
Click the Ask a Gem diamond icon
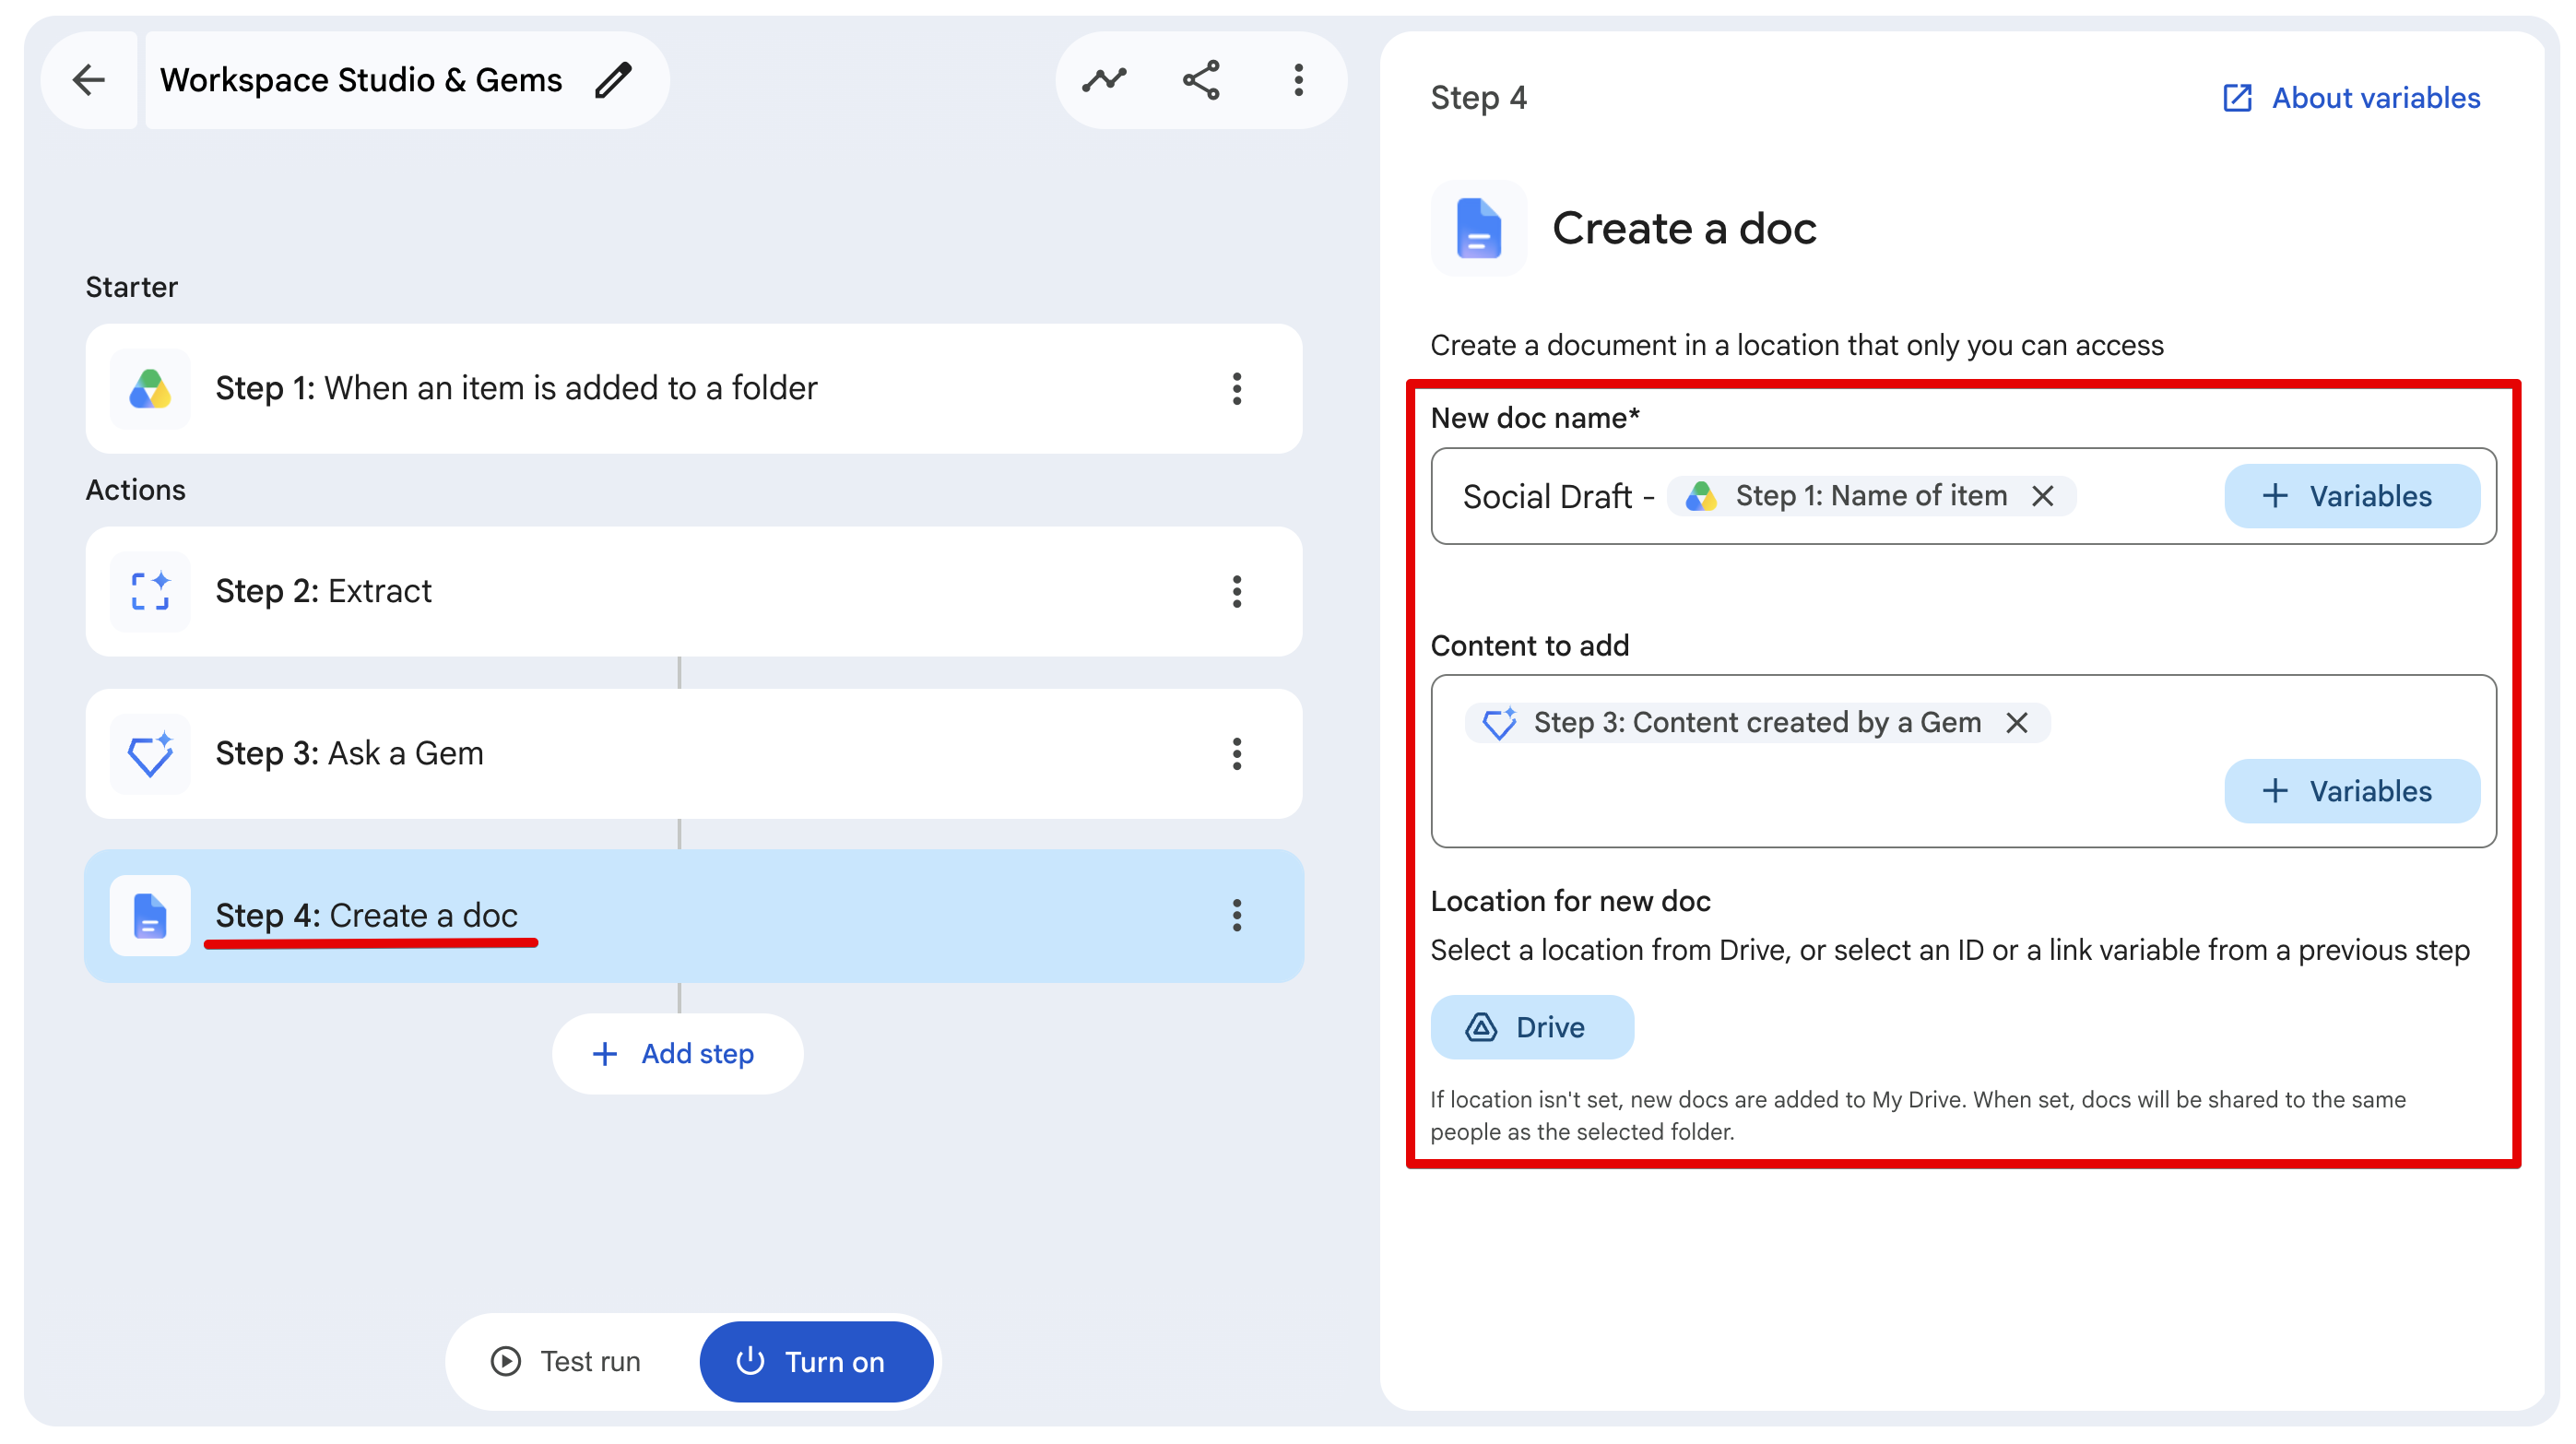pos(150,754)
